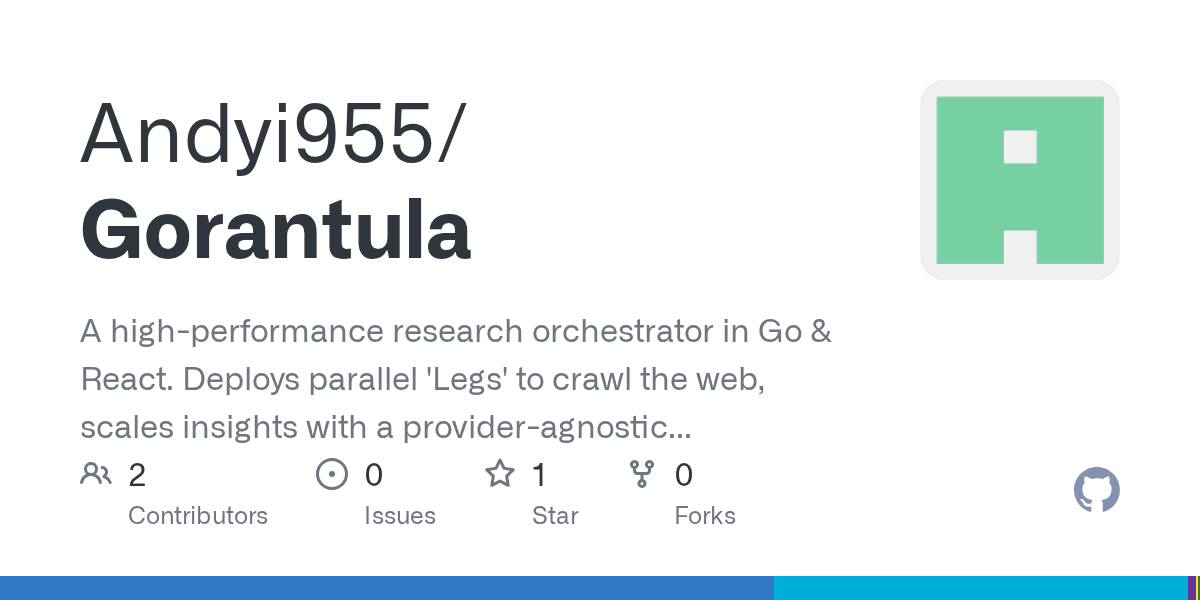Click the contributors count number 2

coord(137,475)
